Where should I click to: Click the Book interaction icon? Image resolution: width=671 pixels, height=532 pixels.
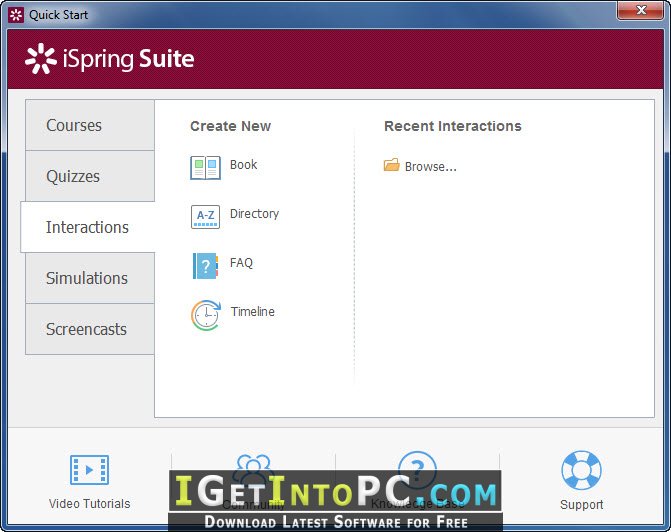click(x=205, y=167)
